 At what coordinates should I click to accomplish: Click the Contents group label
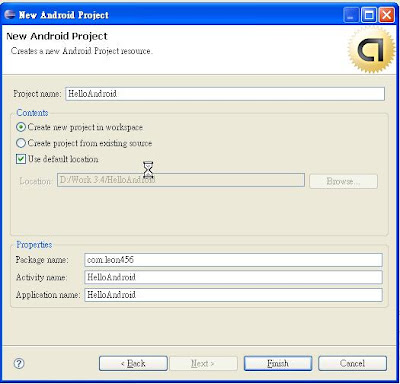pos(32,113)
